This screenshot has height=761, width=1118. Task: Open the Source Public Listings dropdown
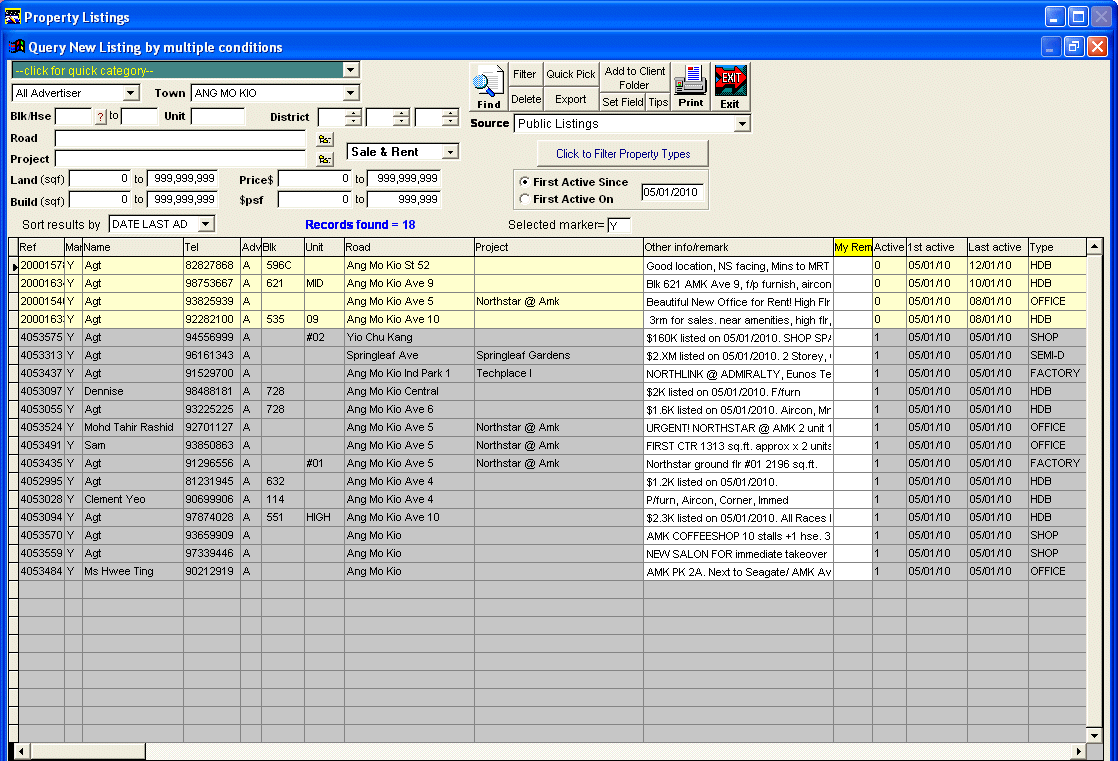(x=742, y=124)
